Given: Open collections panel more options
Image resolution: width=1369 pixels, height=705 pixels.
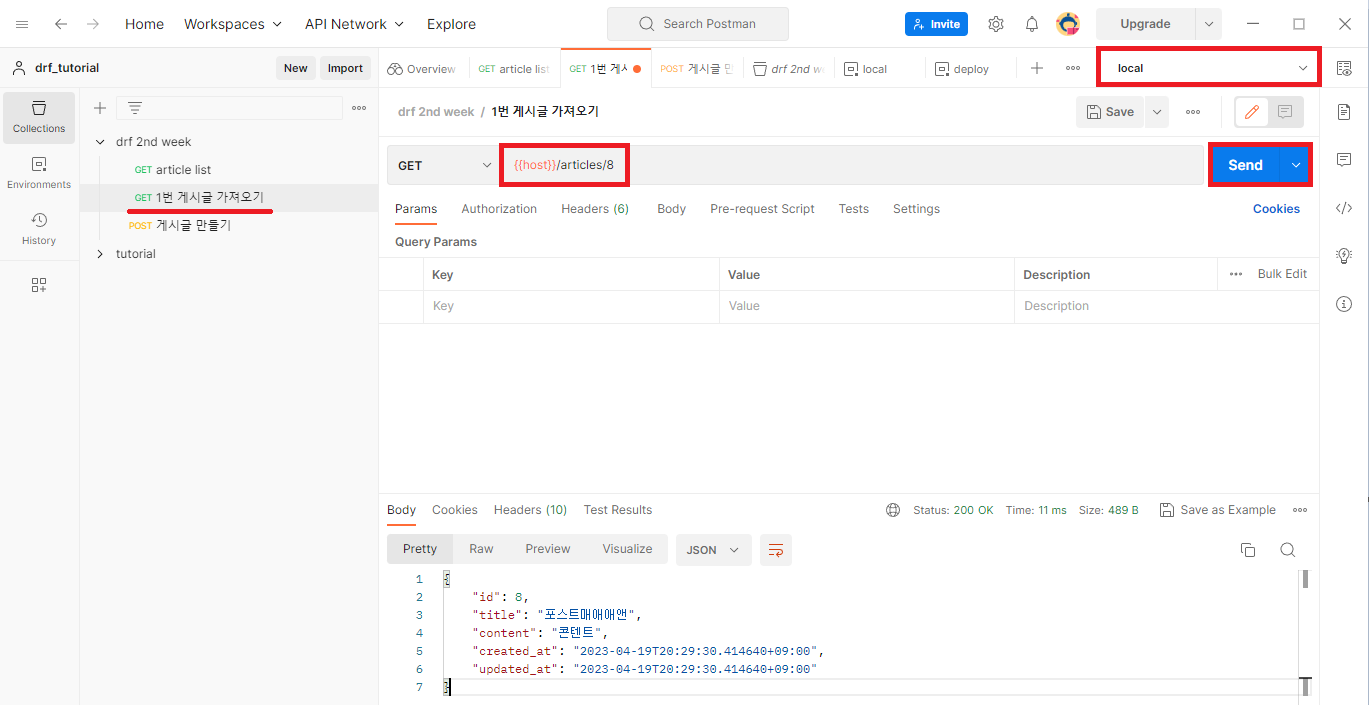Looking at the screenshot, I should point(359,108).
